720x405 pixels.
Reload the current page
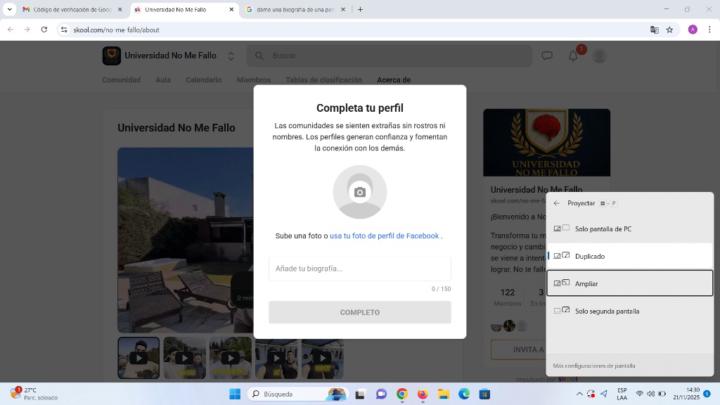click(x=44, y=29)
